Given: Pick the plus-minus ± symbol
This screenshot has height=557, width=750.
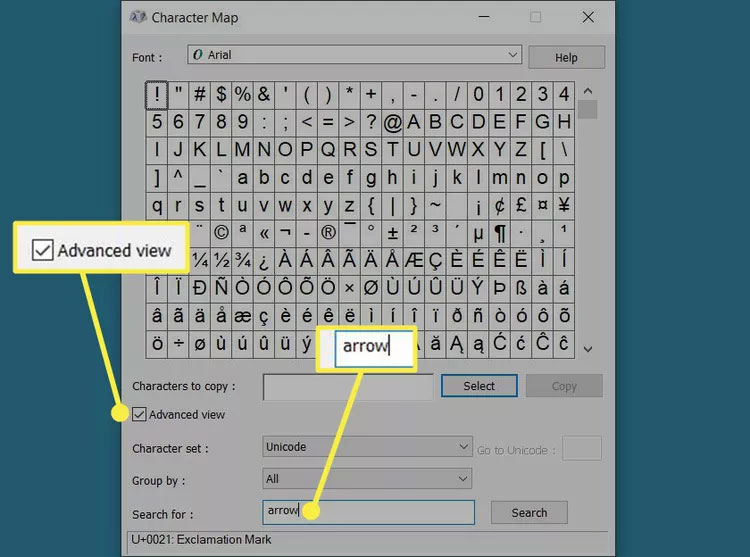Looking at the screenshot, I should (392, 233).
